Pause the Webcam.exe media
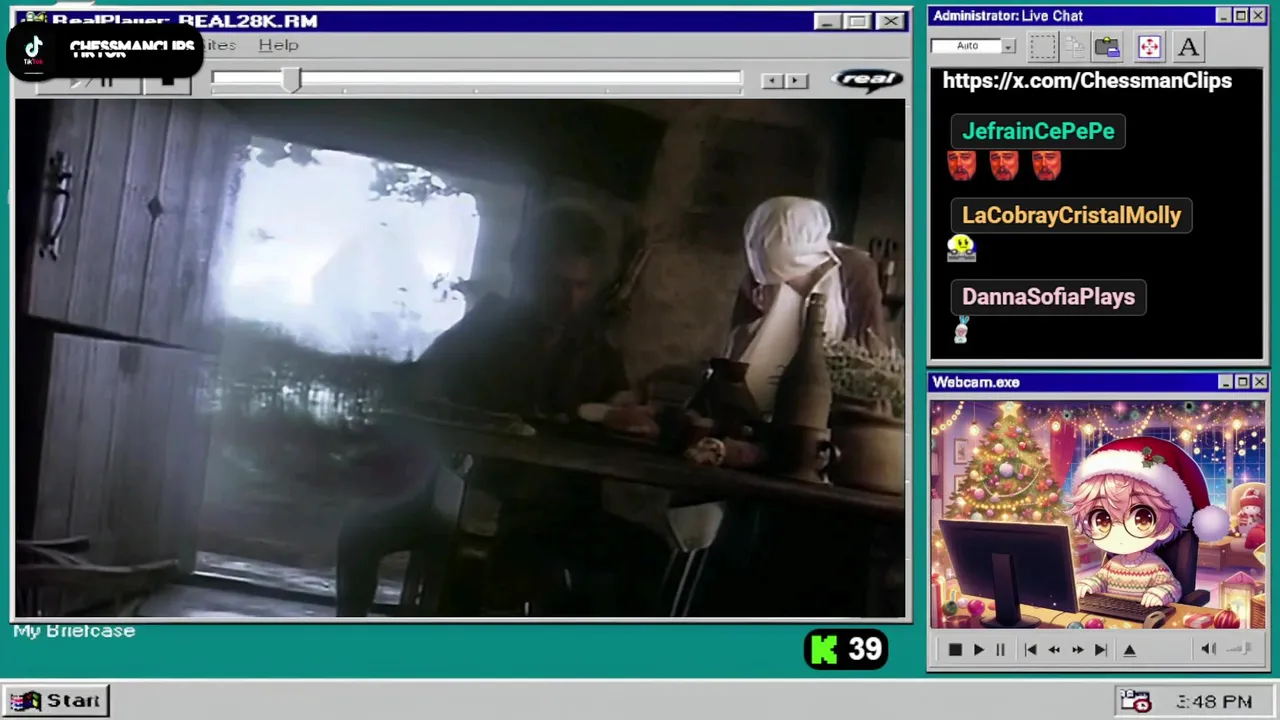This screenshot has height=720, width=1280. (x=1000, y=650)
